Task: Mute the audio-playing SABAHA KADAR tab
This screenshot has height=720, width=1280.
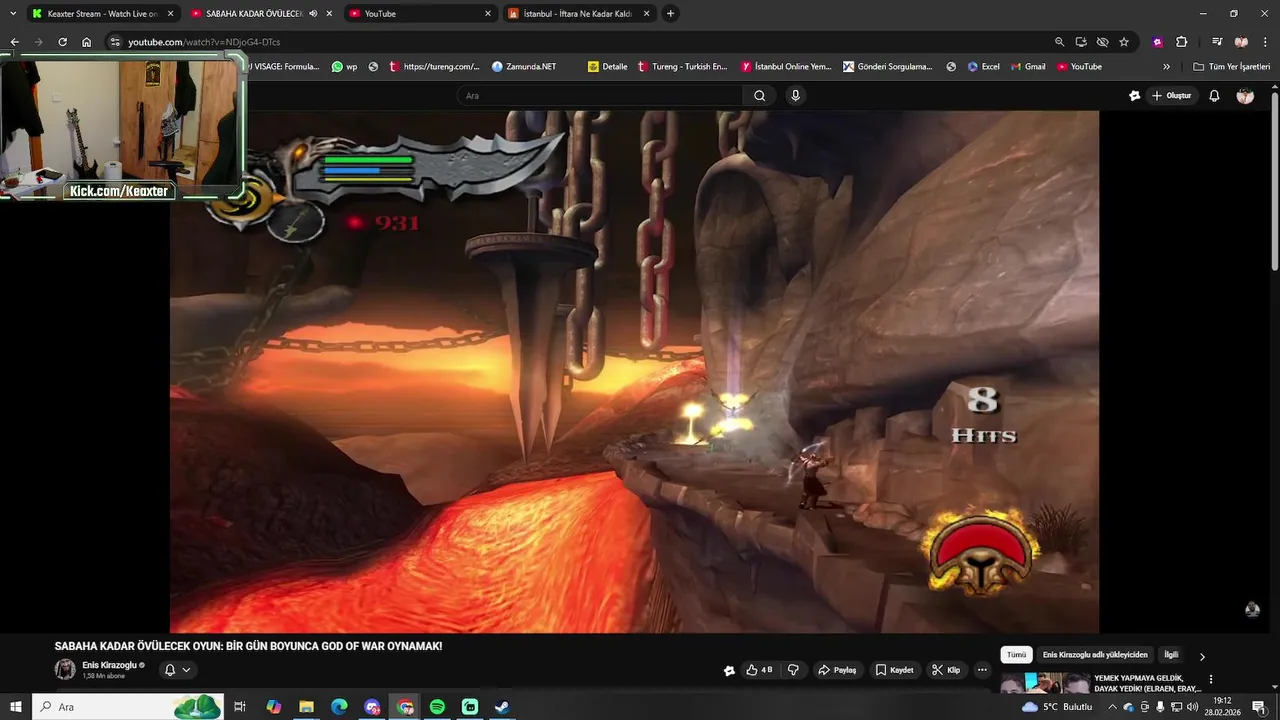Action: pos(313,13)
